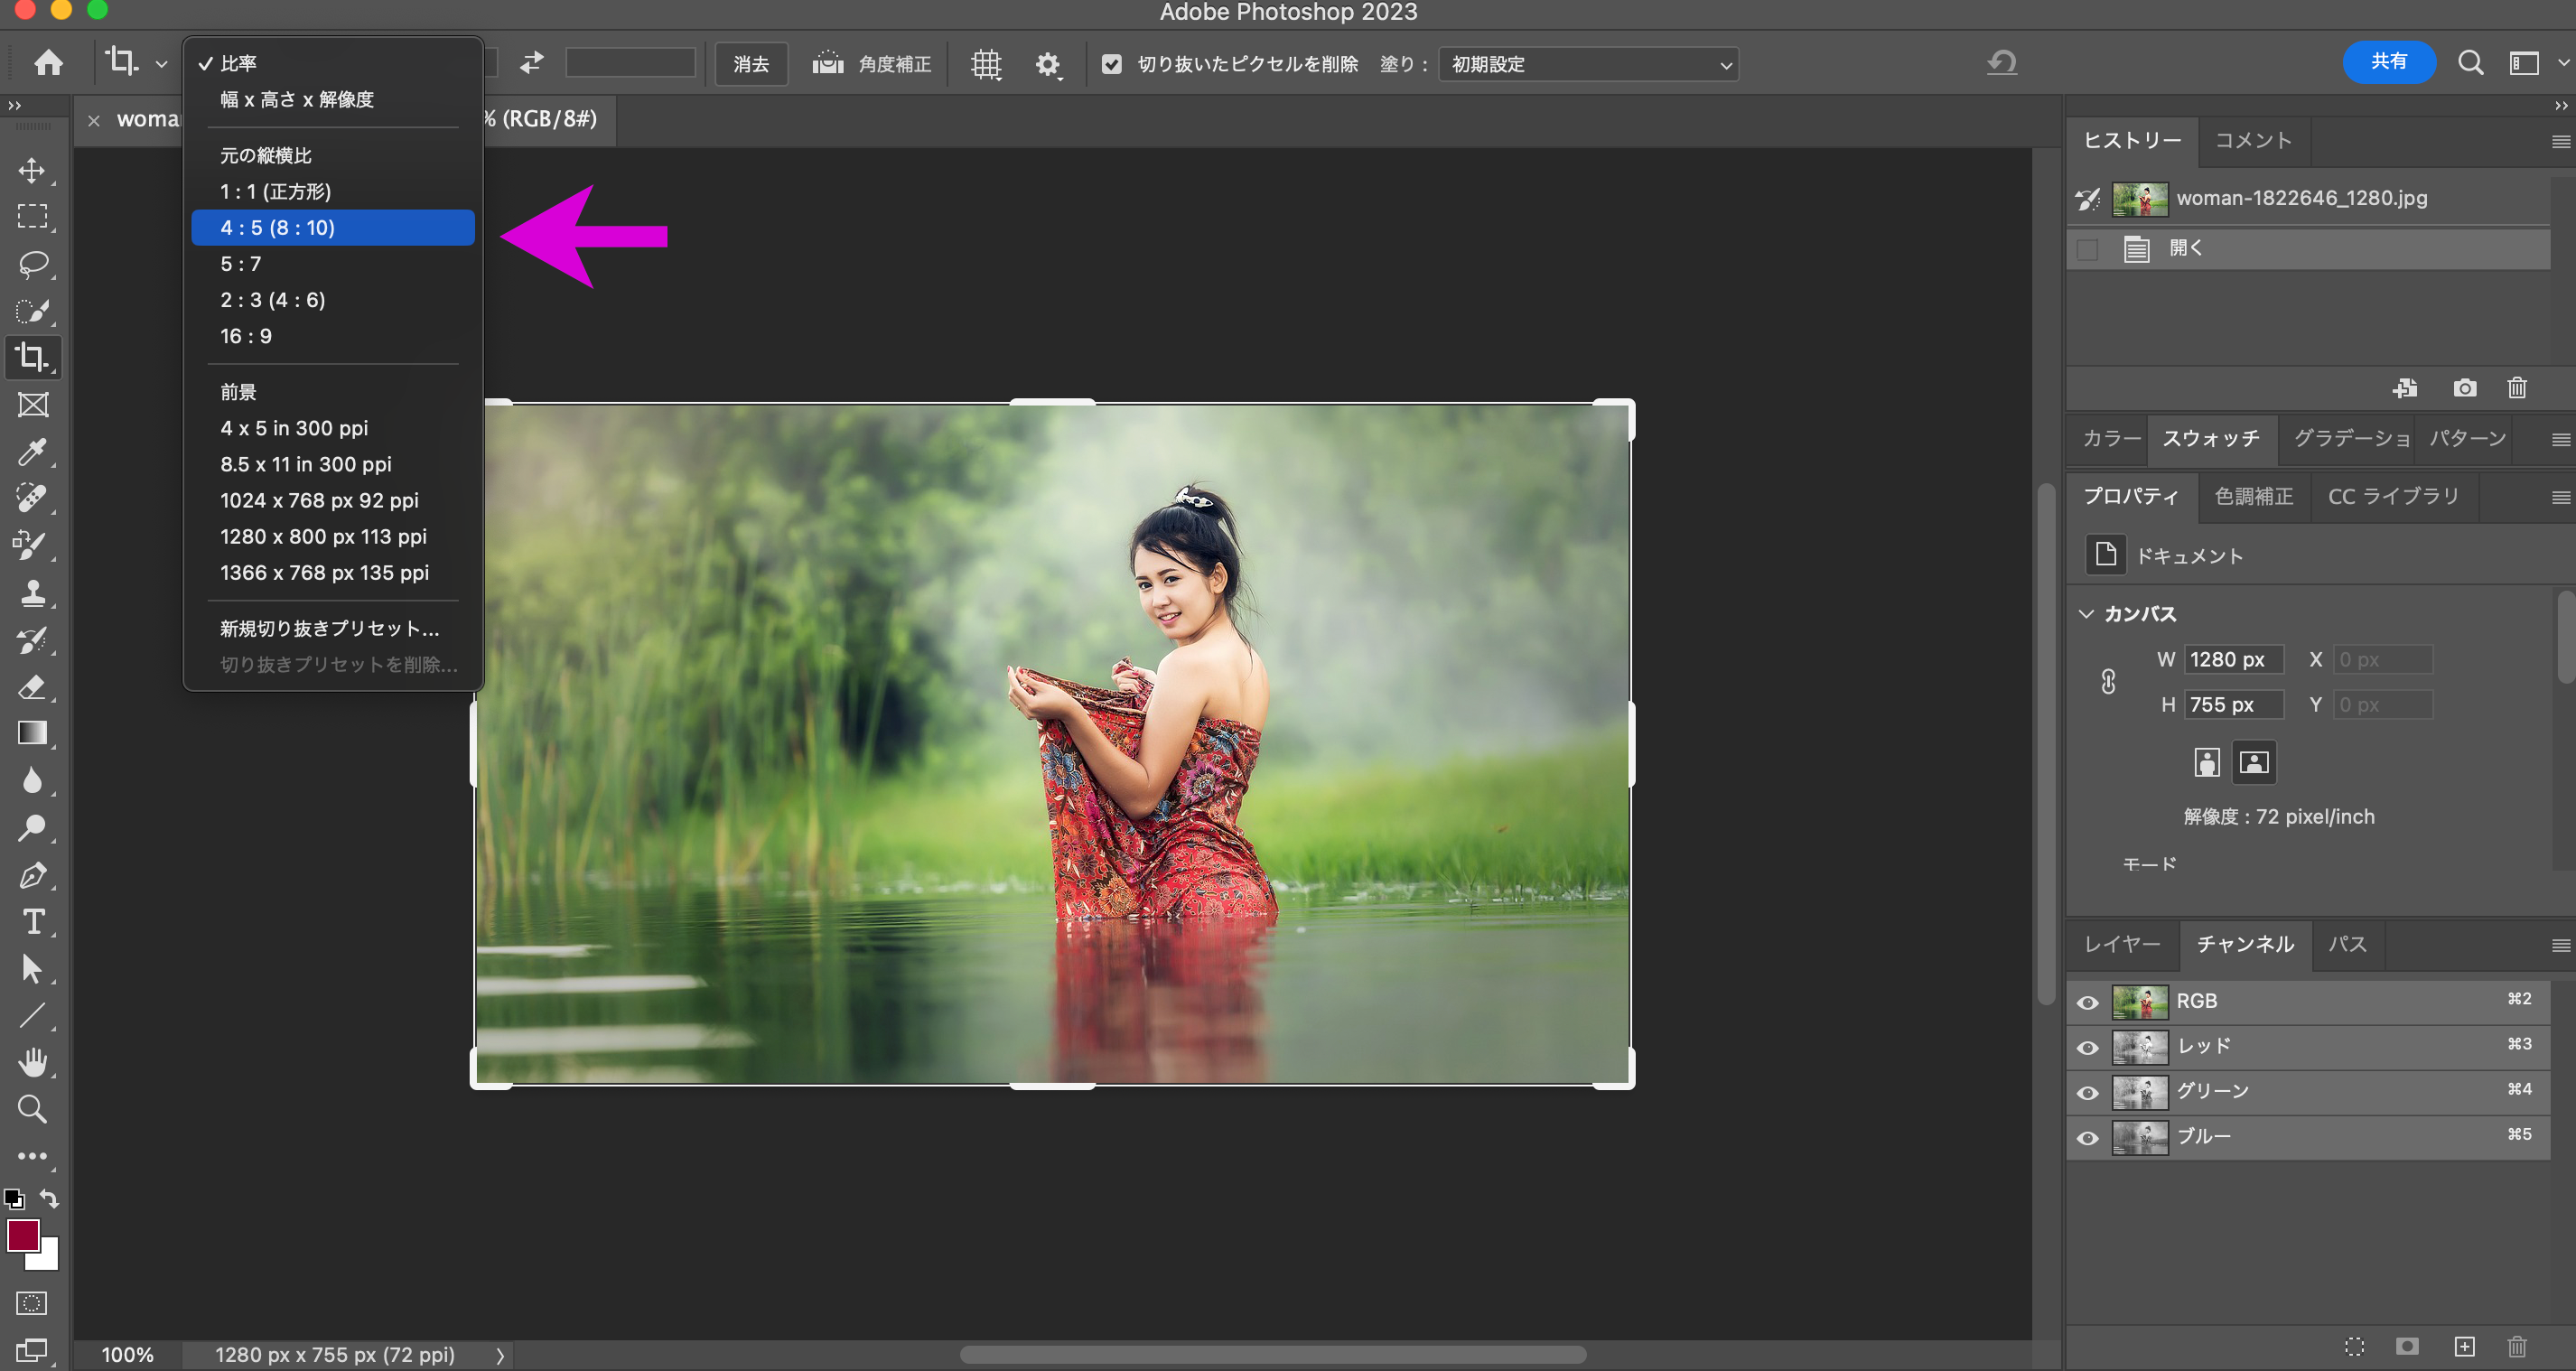Toggle visibility of the レッド channel
The width and height of the screenshot is (2576, 1371).
(2087, 1046)
